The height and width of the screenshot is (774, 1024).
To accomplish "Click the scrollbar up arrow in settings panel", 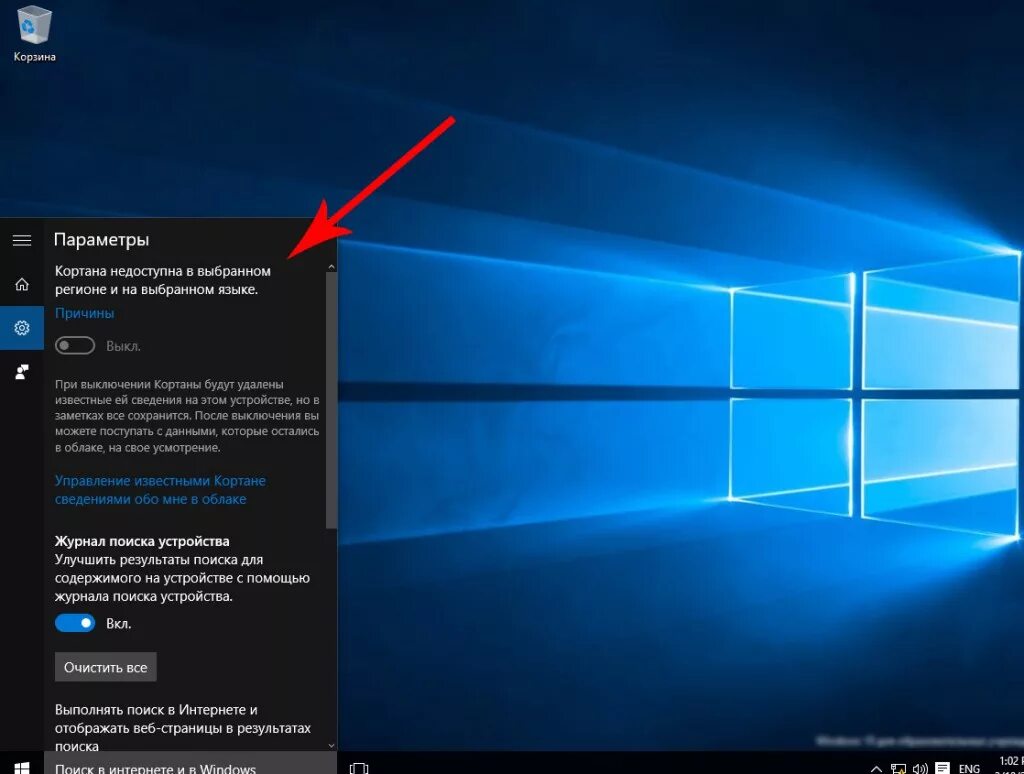I will (x=331, y=266).
